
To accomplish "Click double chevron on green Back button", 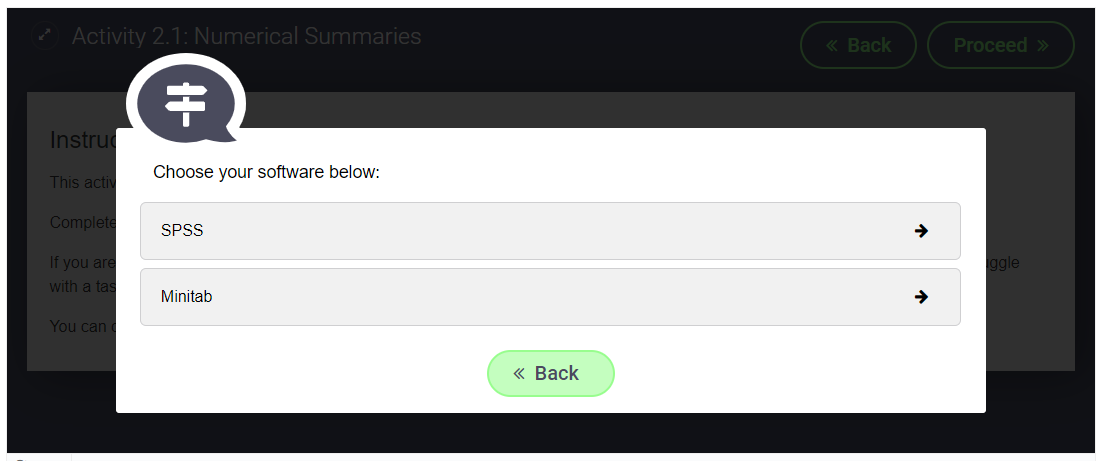I will coord(519,373).
